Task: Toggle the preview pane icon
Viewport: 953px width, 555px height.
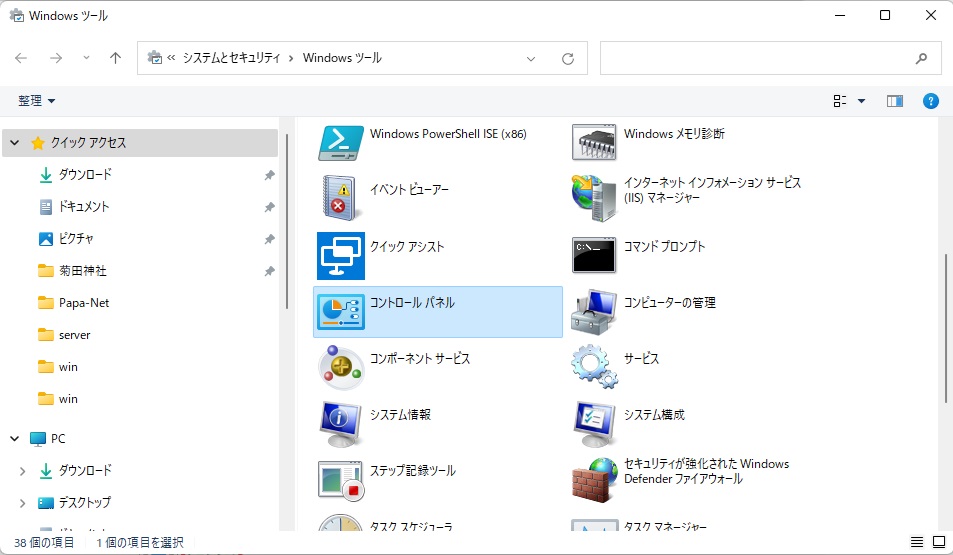Action: tap(895, 101)
